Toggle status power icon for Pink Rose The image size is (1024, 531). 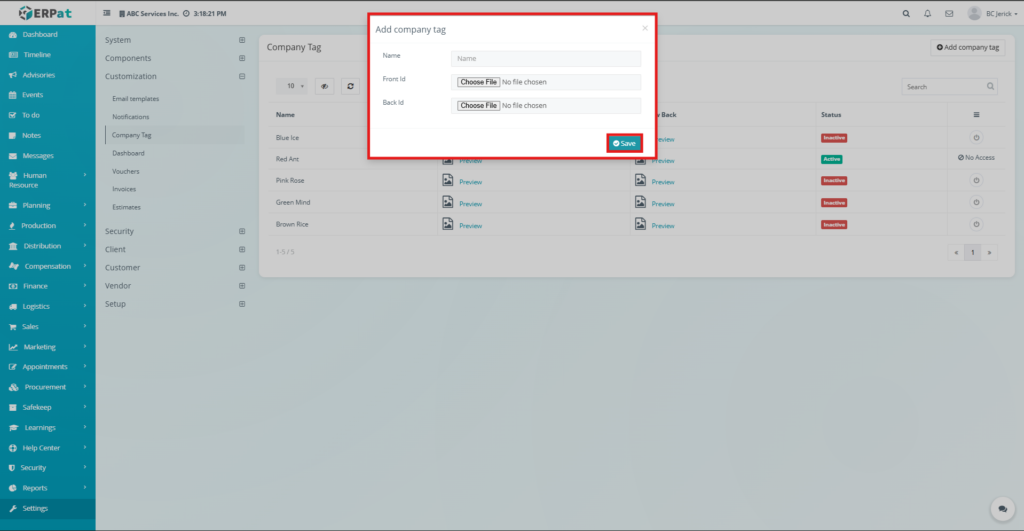pos(976,181)
